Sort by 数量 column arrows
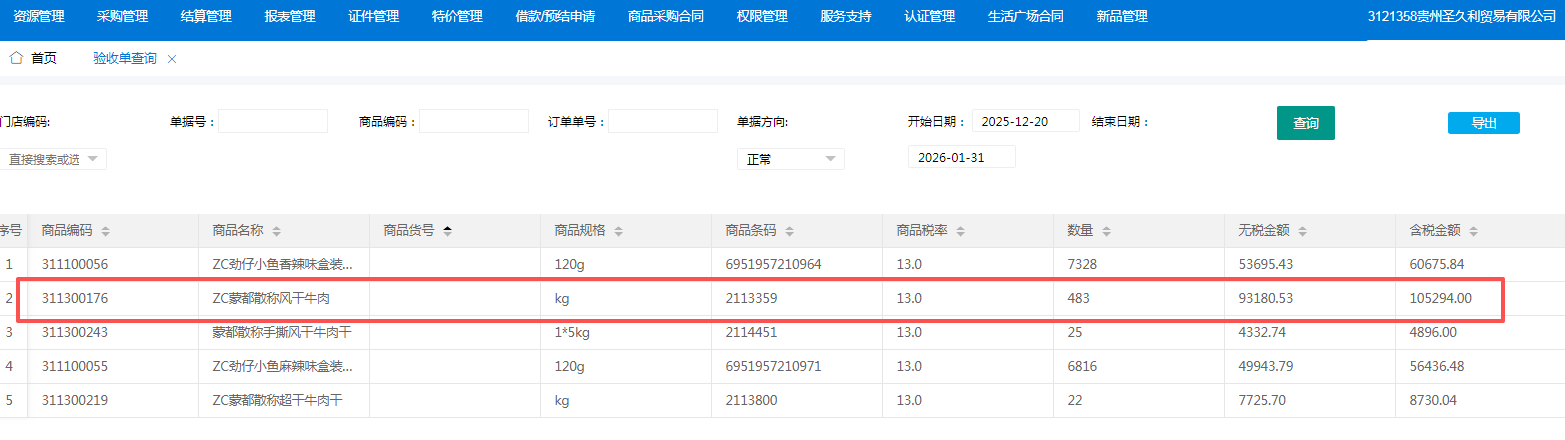The image size is (1565, 440). pos(1106,231)
